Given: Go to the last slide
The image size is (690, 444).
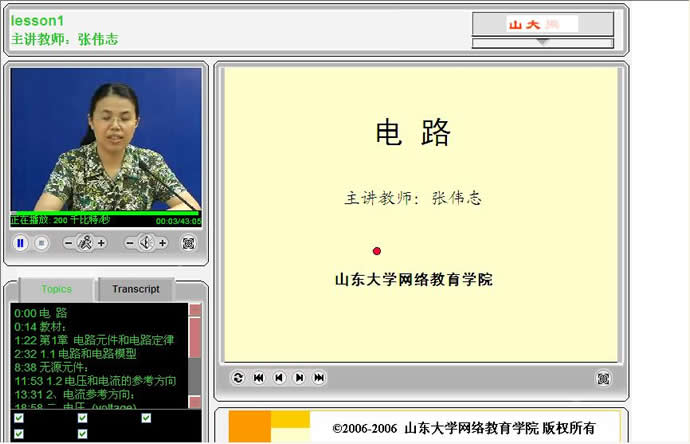Looking at the screenshot, I should point(319,378).
